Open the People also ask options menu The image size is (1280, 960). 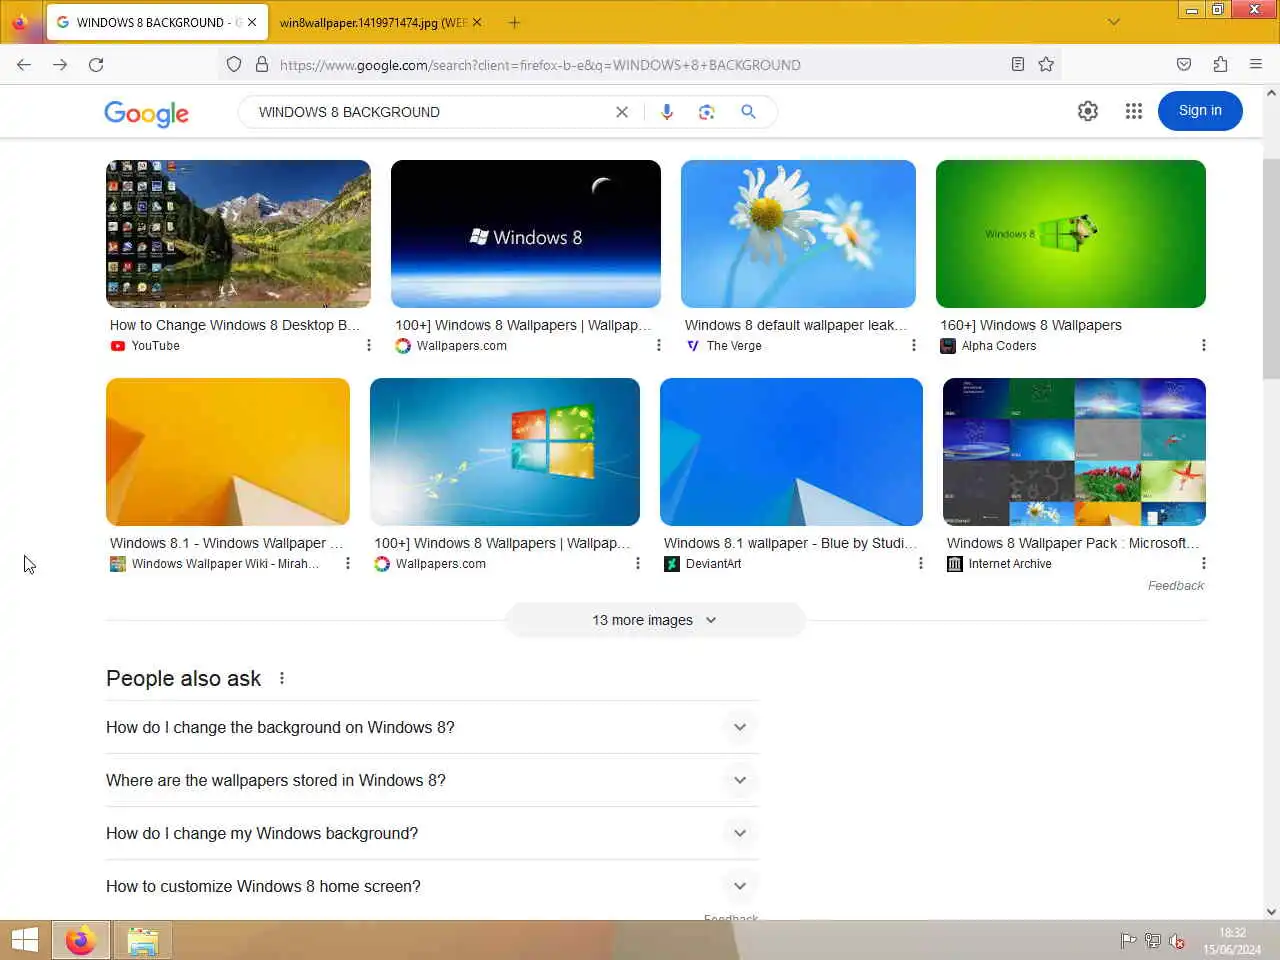(x=282, y=678)
